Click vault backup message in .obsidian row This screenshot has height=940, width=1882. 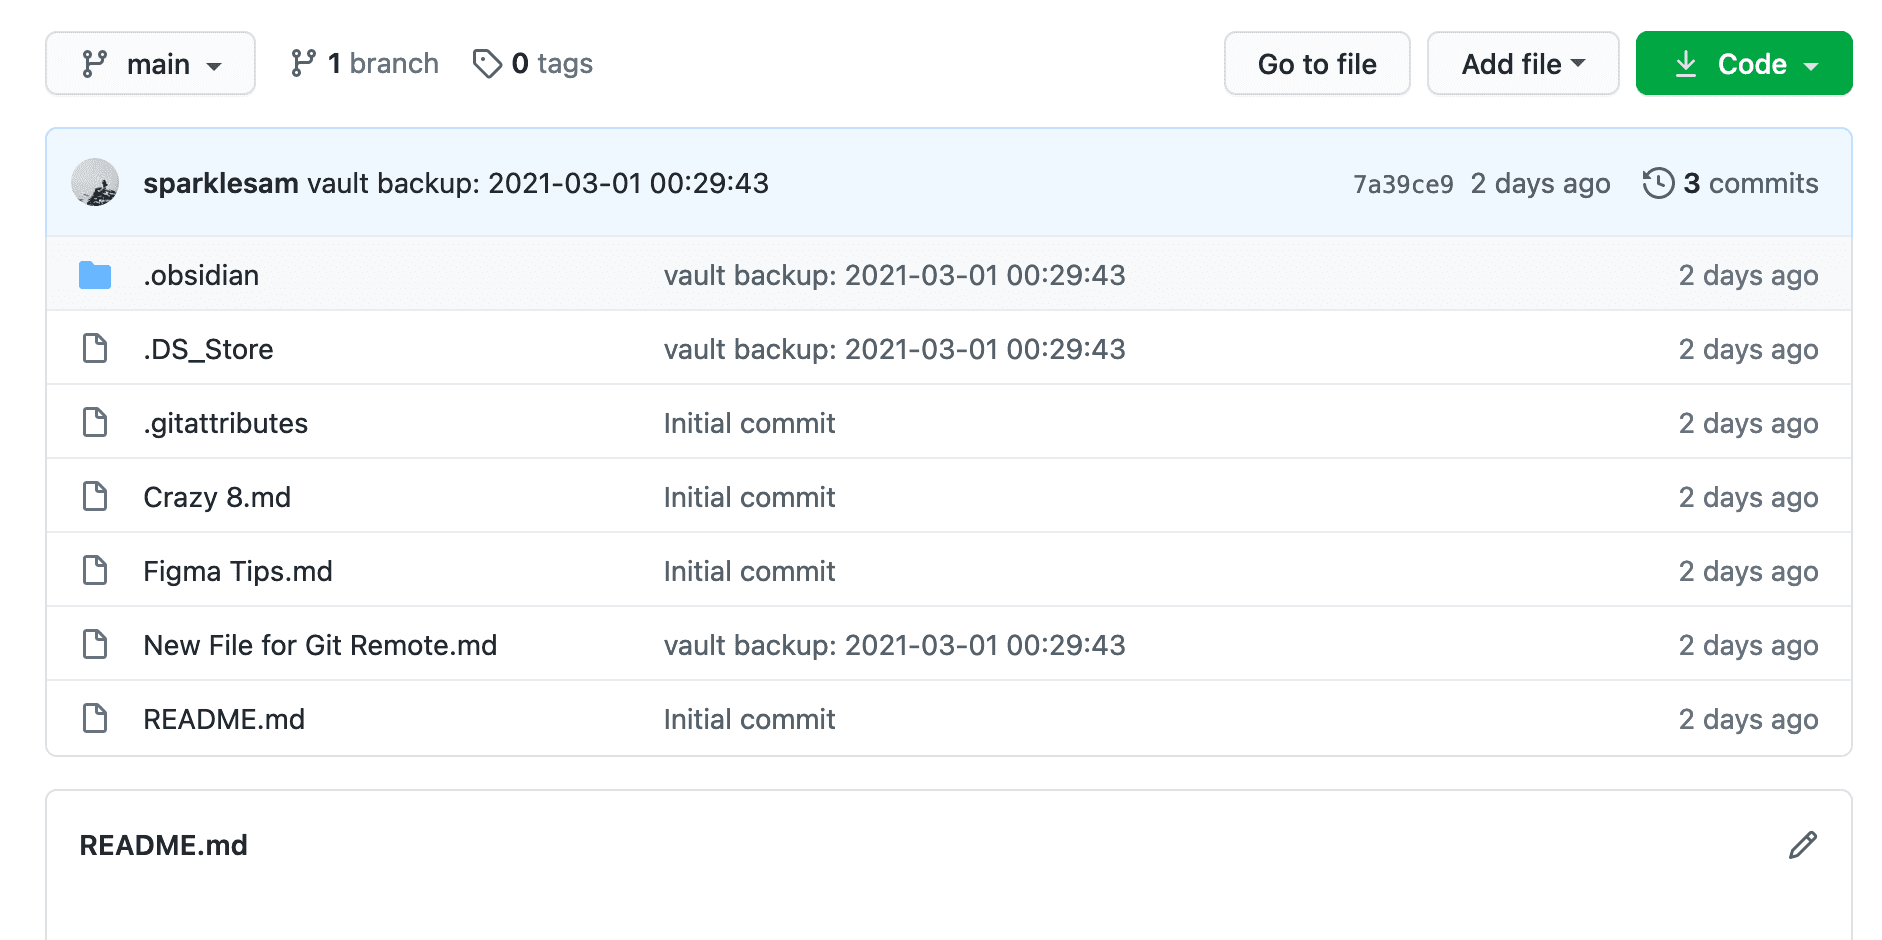(894, 275)
